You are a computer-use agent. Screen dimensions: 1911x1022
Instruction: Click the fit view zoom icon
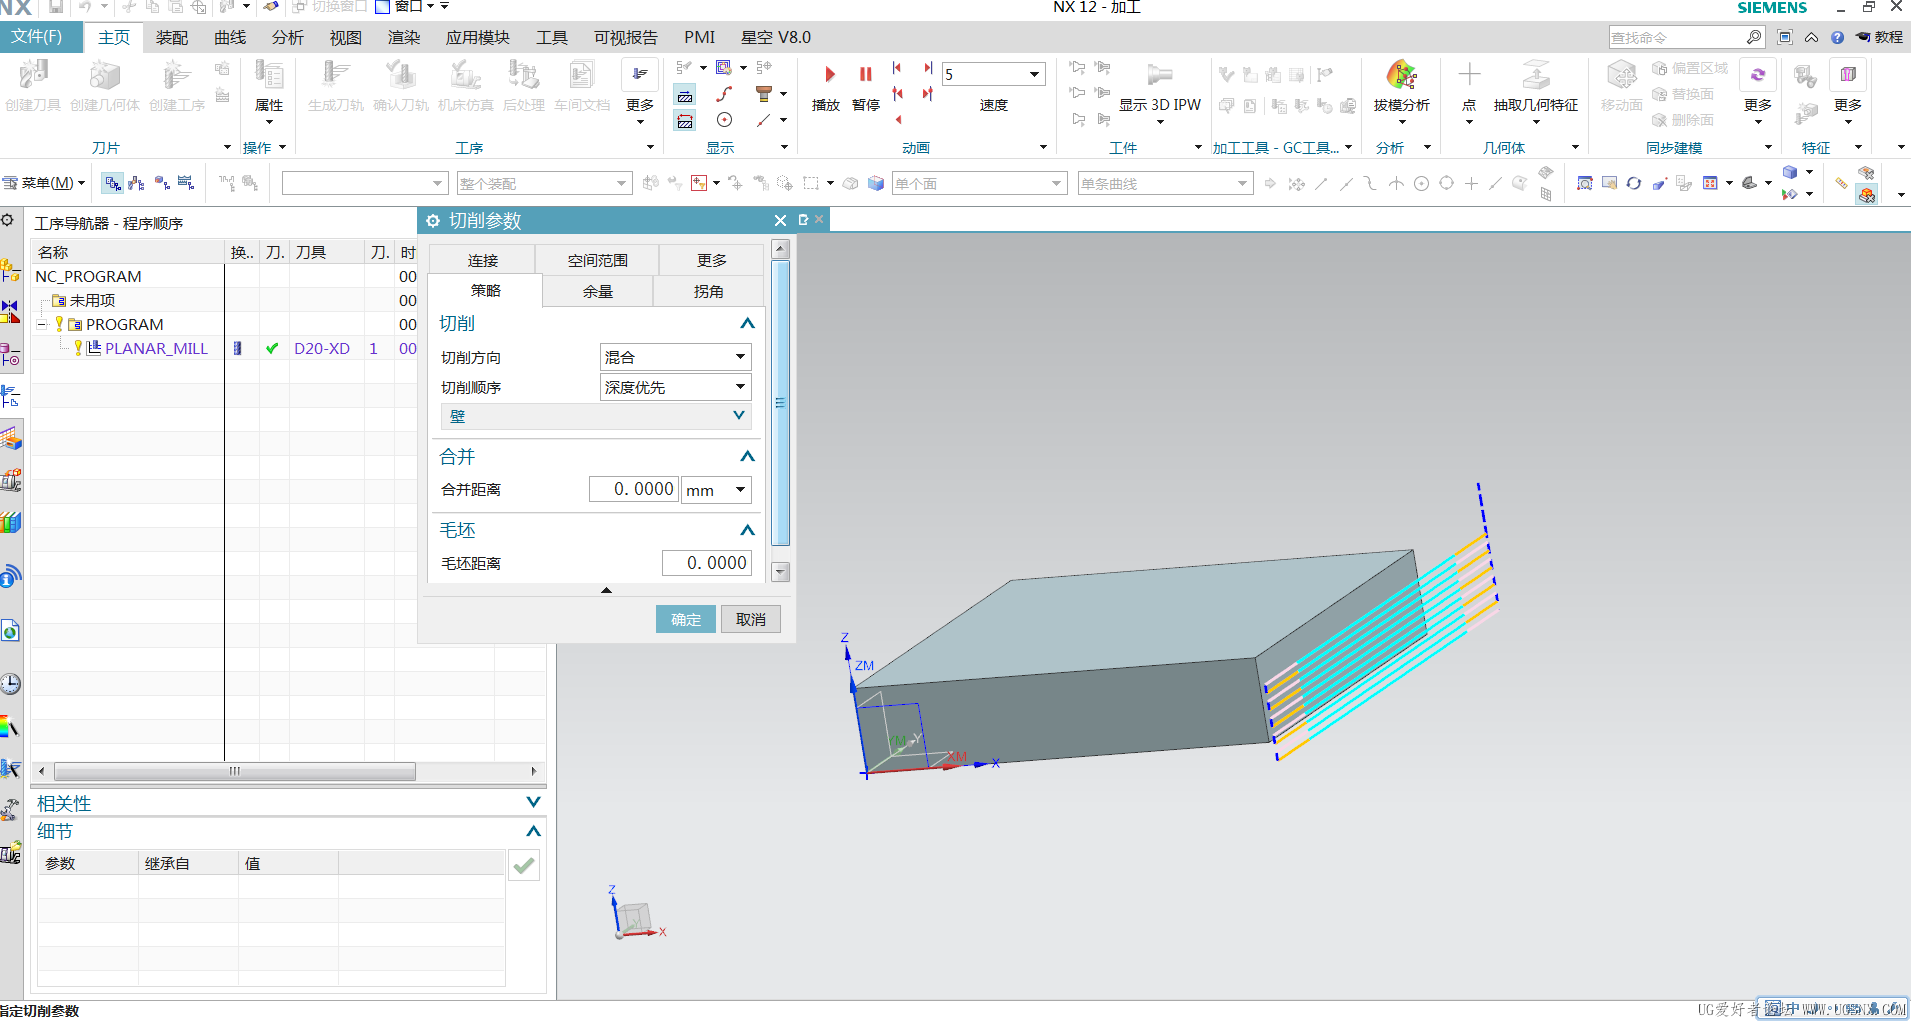pos(1584,183)
